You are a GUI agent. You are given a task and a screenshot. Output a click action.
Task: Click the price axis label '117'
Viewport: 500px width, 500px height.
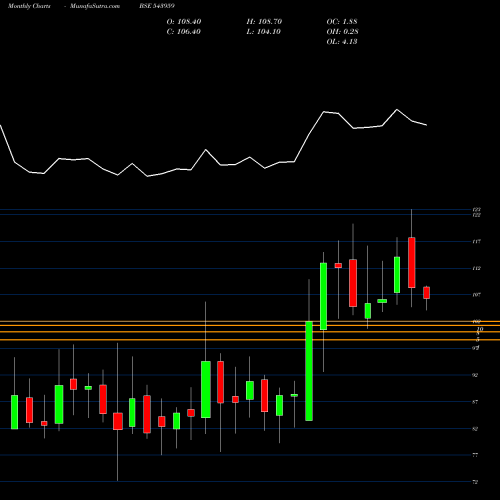[477, 241]
